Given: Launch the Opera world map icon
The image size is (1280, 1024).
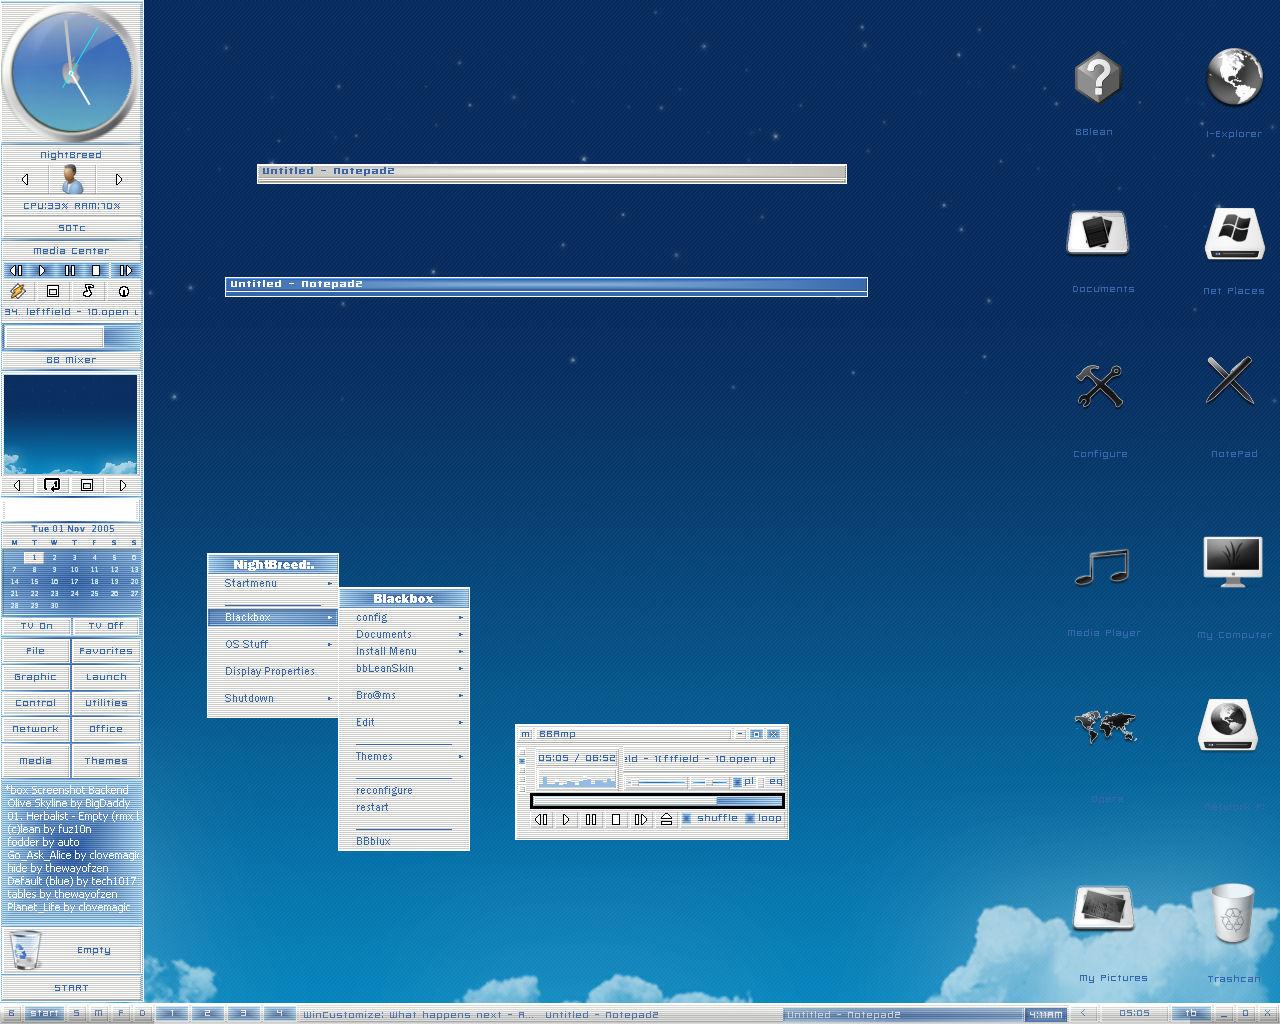Looking at the screenshot, I should point(1105,726).
